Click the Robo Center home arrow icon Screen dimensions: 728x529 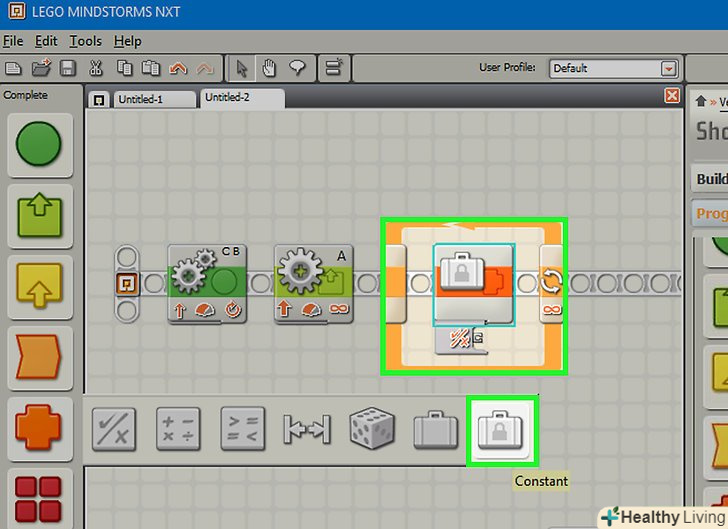pos(701,101)
